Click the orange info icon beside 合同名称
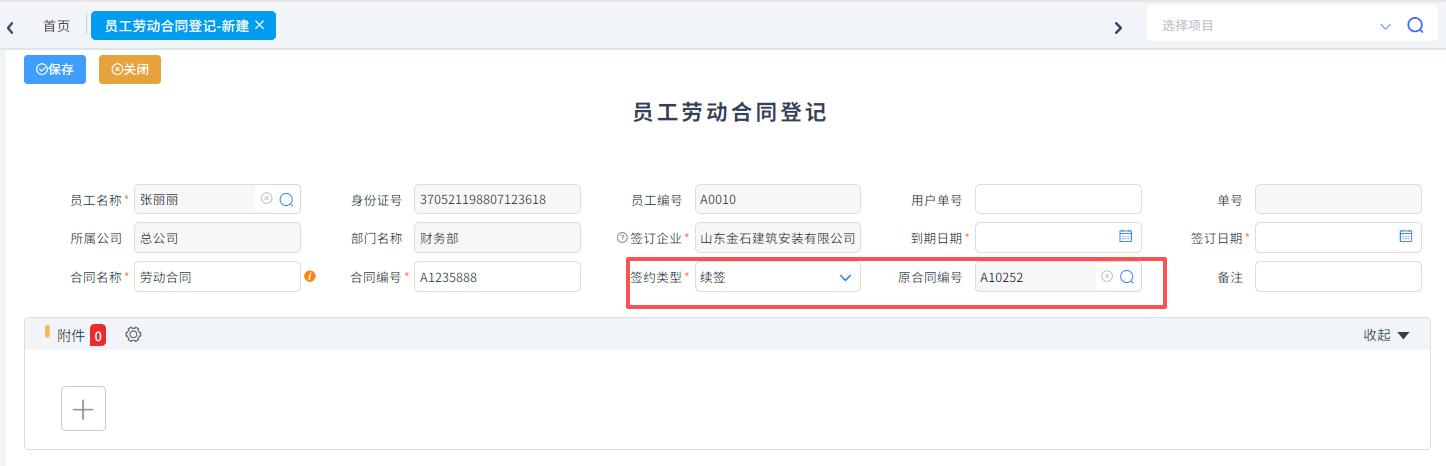Screen dimensions: 1446x466 click(x=310, y=276)
